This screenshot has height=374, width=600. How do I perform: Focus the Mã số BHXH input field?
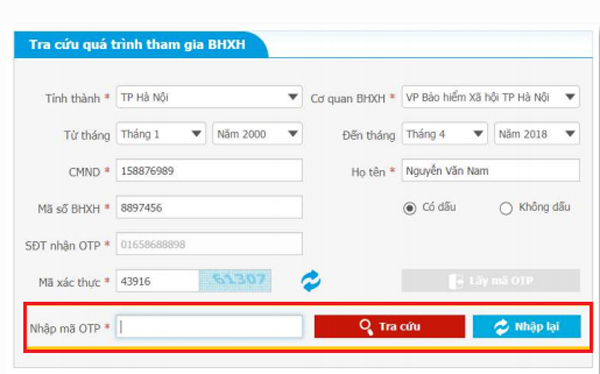pyautogui.click(x=209, y=207)
